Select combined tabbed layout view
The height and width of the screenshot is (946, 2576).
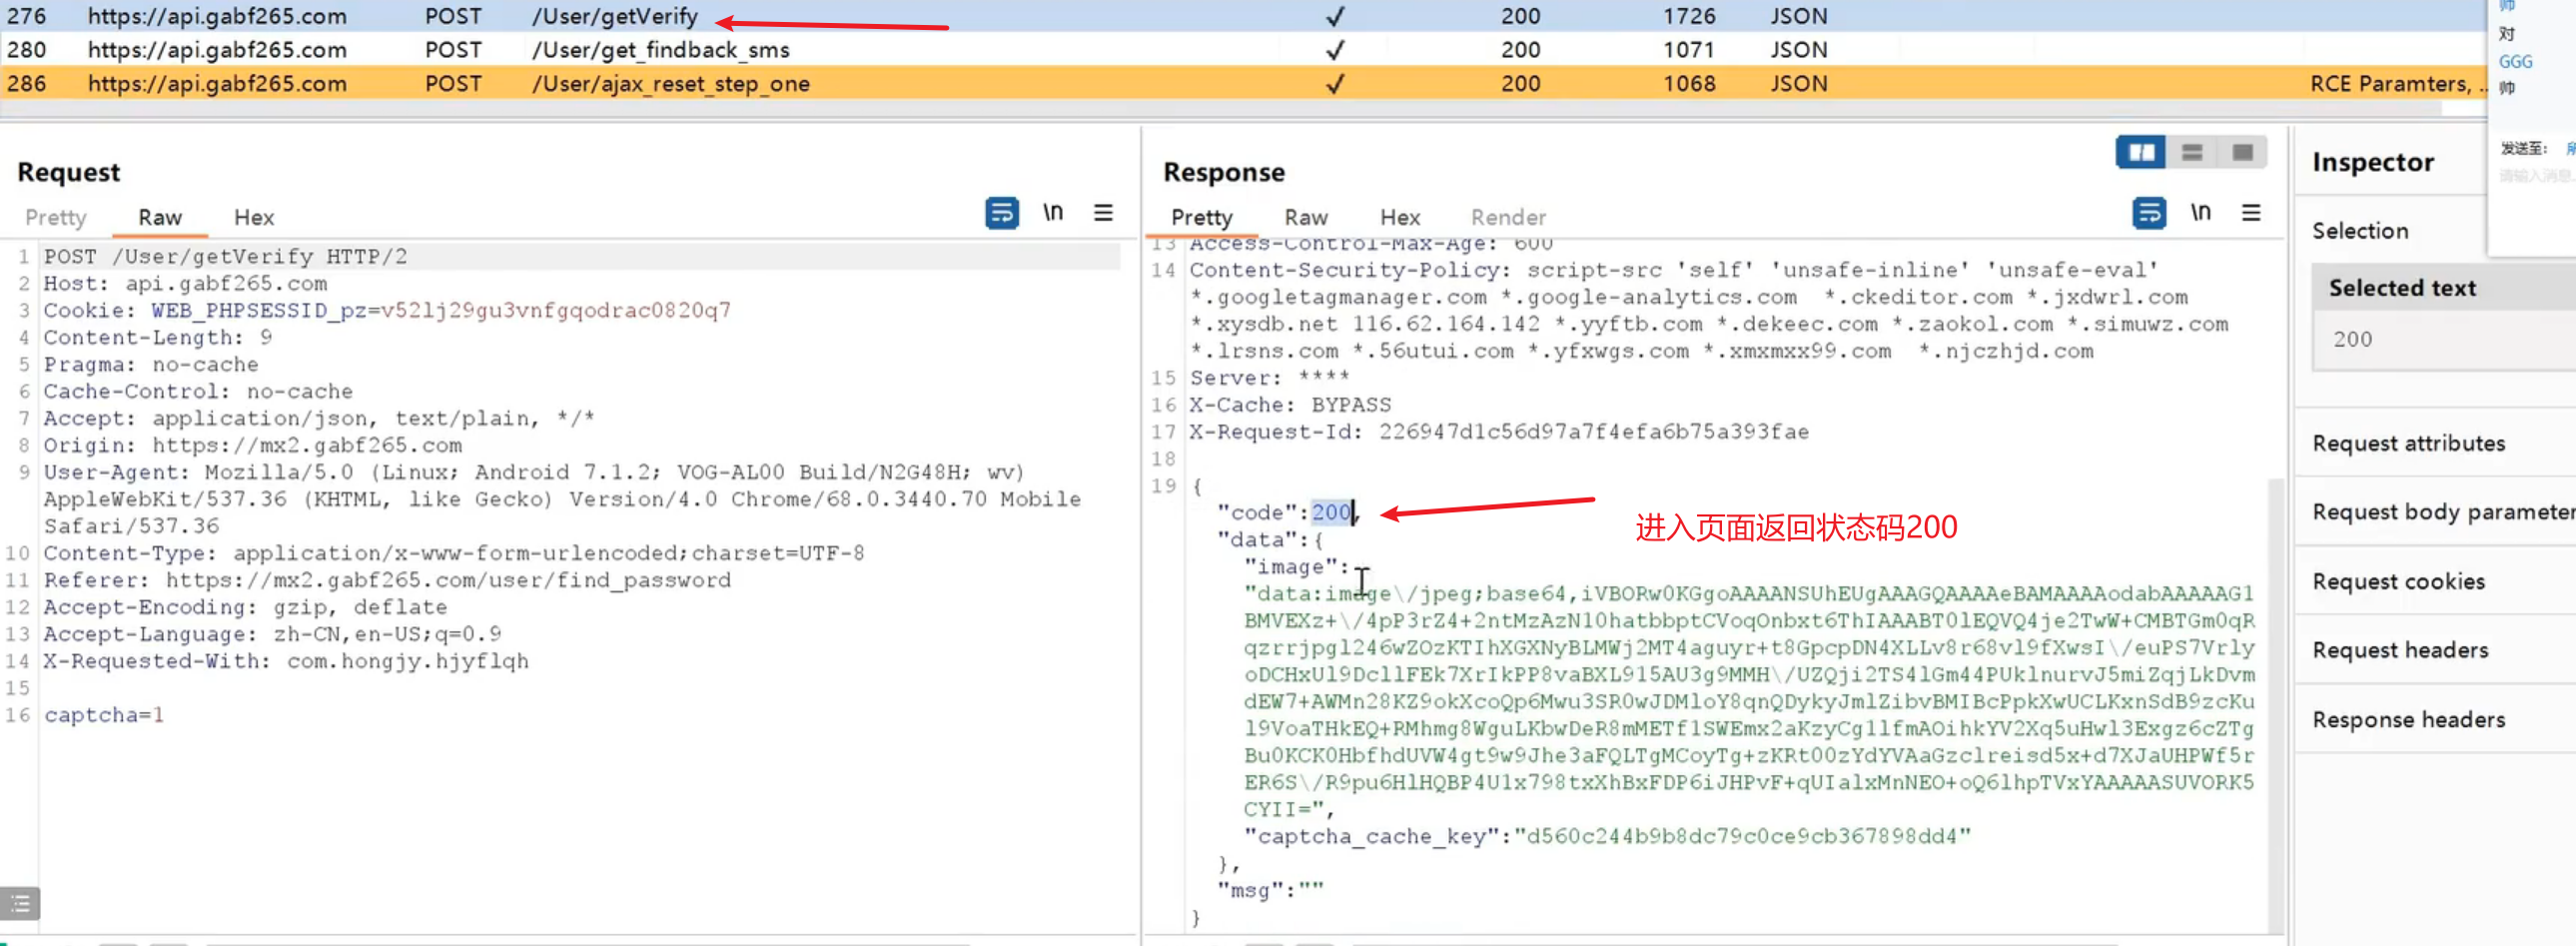click(x=2242, y=152)
